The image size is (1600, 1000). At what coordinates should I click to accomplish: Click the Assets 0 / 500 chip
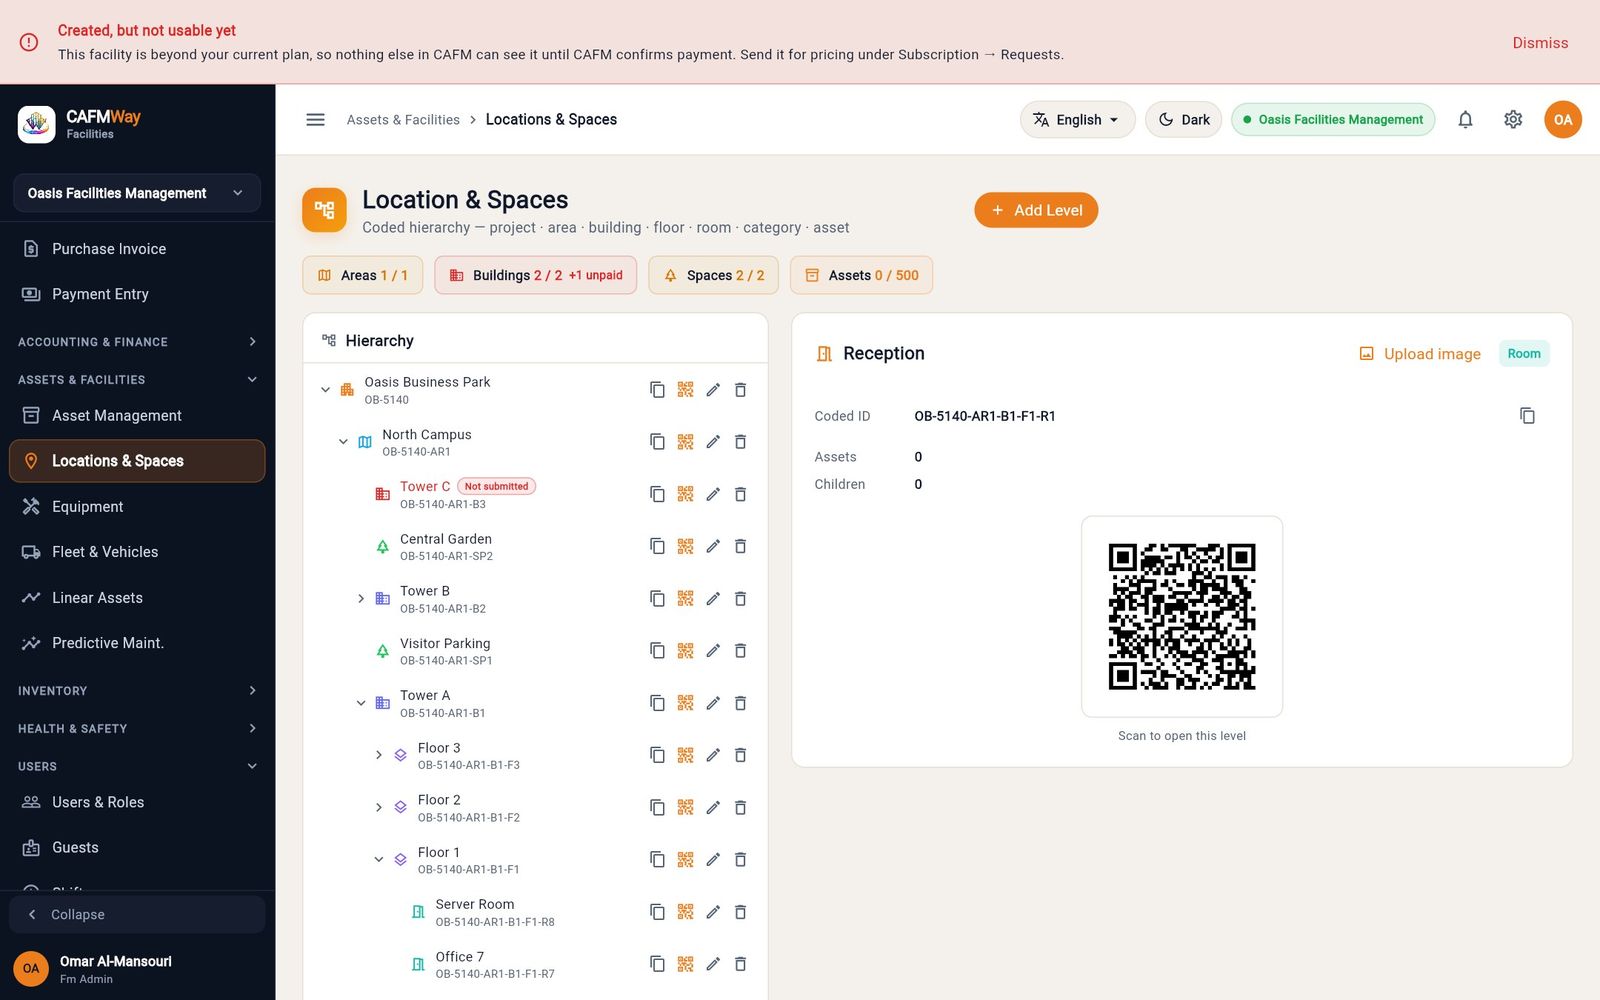tap(862, 275)
